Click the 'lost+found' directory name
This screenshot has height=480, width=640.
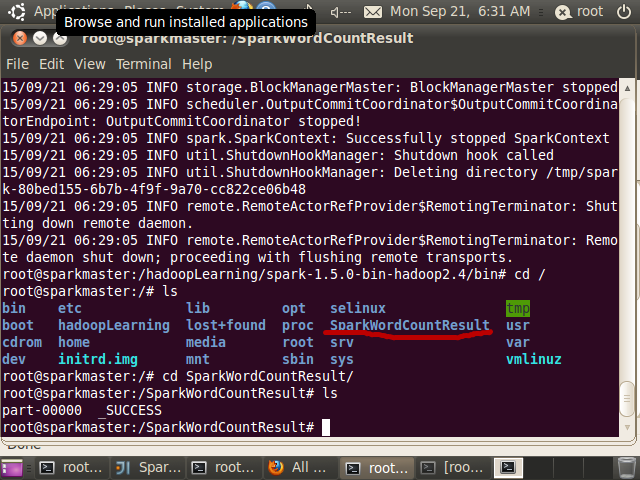pyautogui.click(x=226, y=325)
